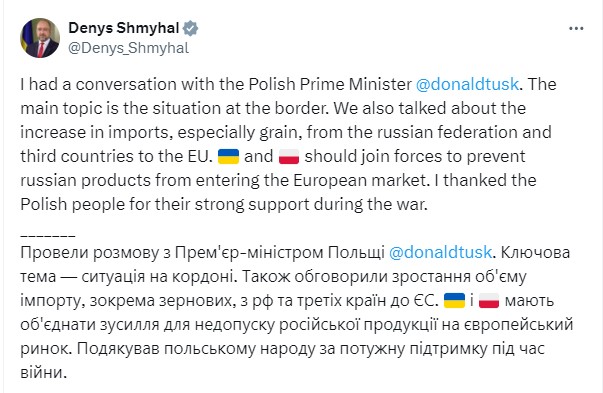The image size is (603, 393).
Task: Open @donaldtusk mention in the English text
Action: (x=467, y=84)
